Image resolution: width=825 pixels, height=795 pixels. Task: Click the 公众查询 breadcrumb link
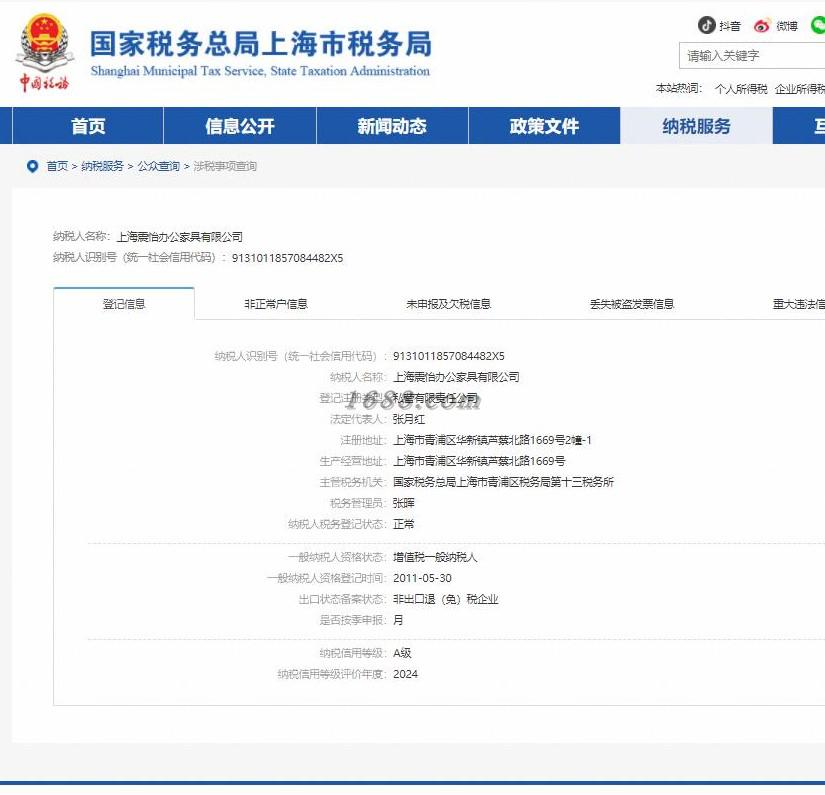coord(158,166)
